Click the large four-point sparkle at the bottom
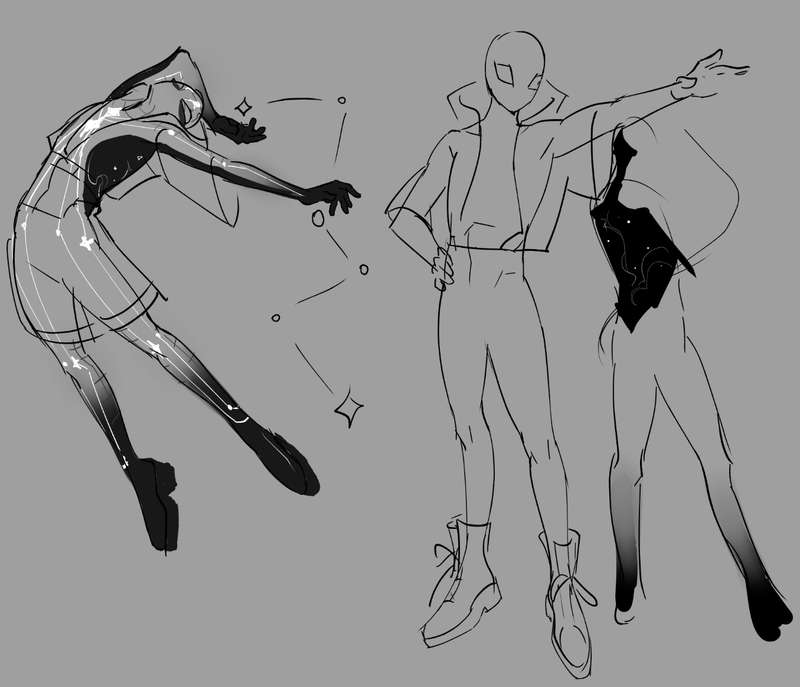The width and height of the screenshot is (800, 687). [348, 407]
